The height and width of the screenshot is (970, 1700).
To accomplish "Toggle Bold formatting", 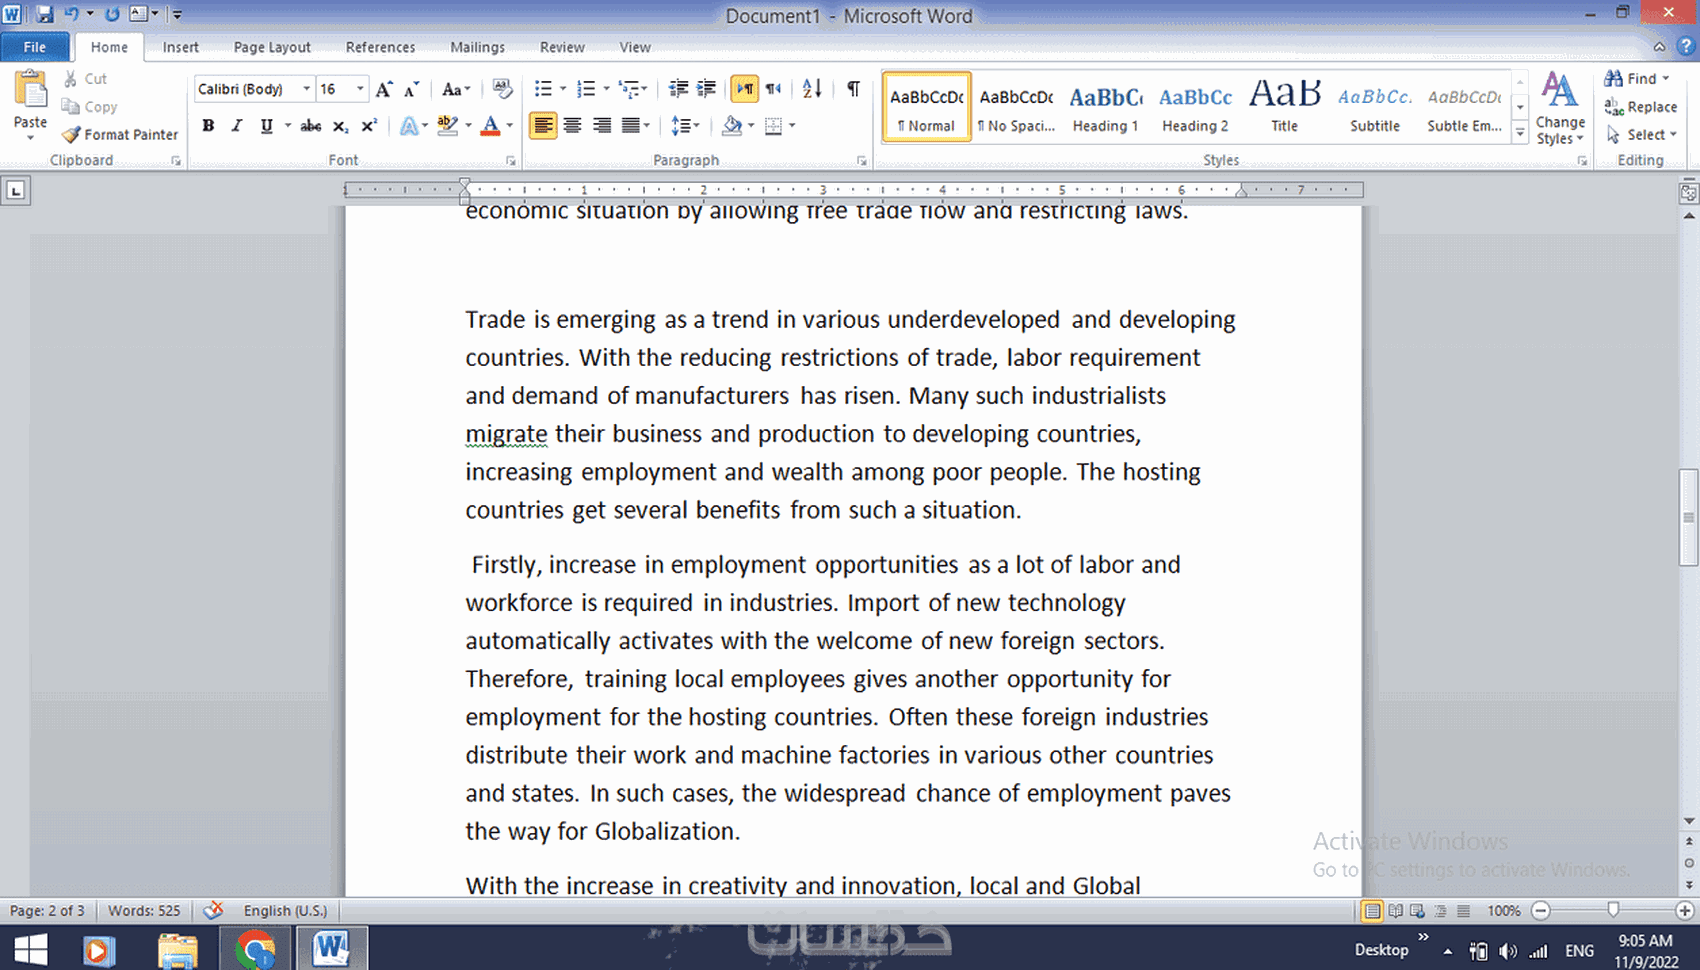I will tap(208, 126).
